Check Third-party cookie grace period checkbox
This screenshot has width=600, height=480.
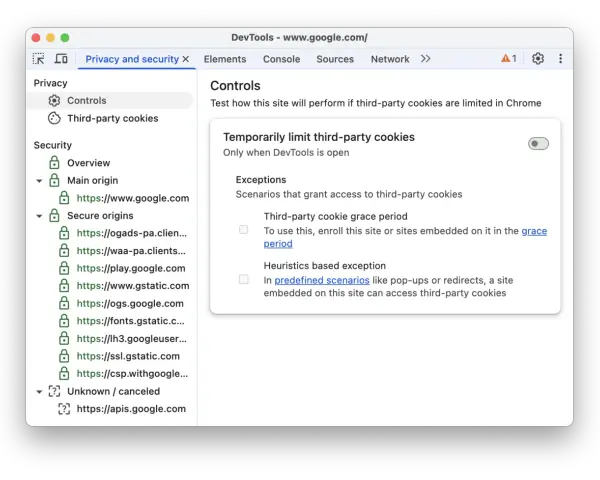243,230
